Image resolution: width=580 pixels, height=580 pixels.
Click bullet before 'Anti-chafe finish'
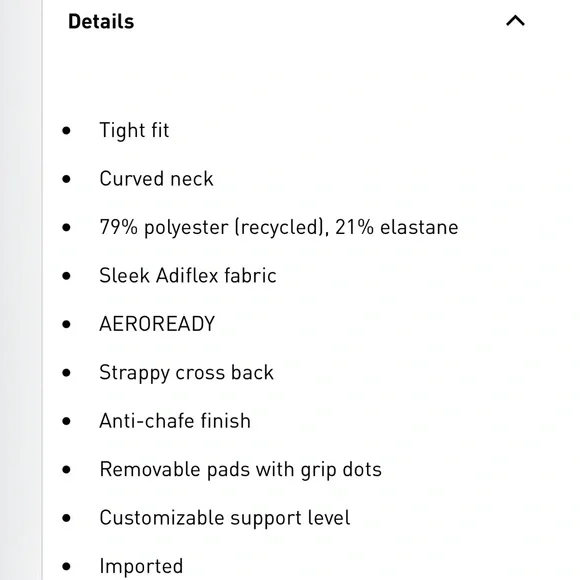67,421
